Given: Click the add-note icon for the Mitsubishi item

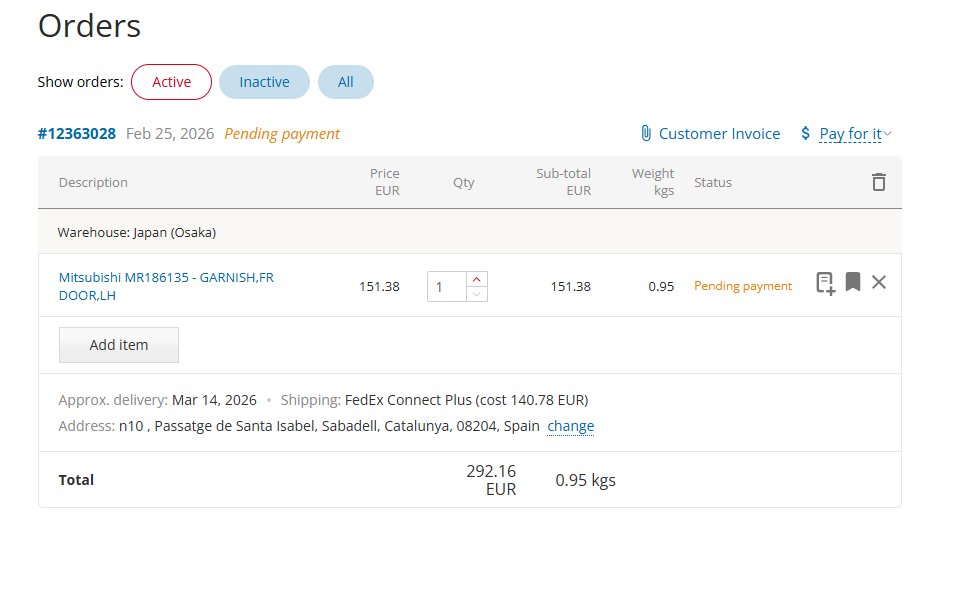Looking at the screenshot, I should point(825,283).
